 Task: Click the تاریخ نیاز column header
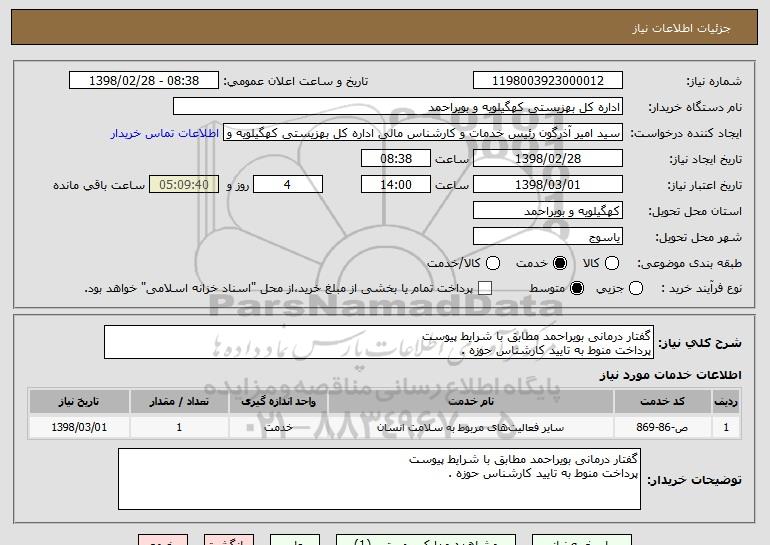[x=79, y=402]
